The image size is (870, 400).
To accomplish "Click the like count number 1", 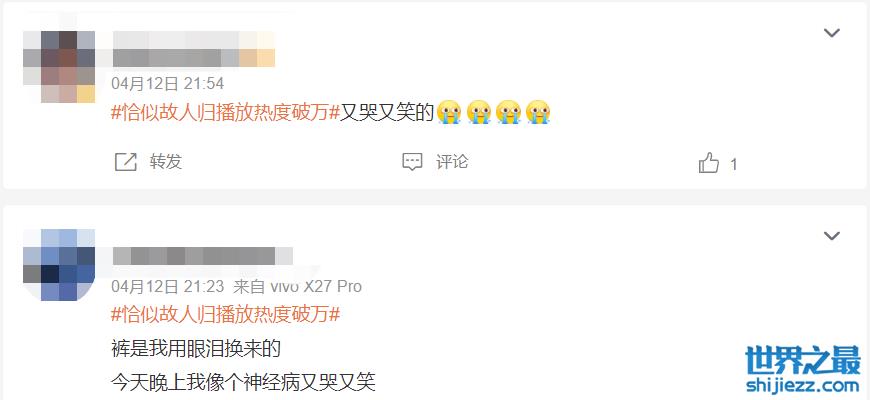I will point(734,164).
